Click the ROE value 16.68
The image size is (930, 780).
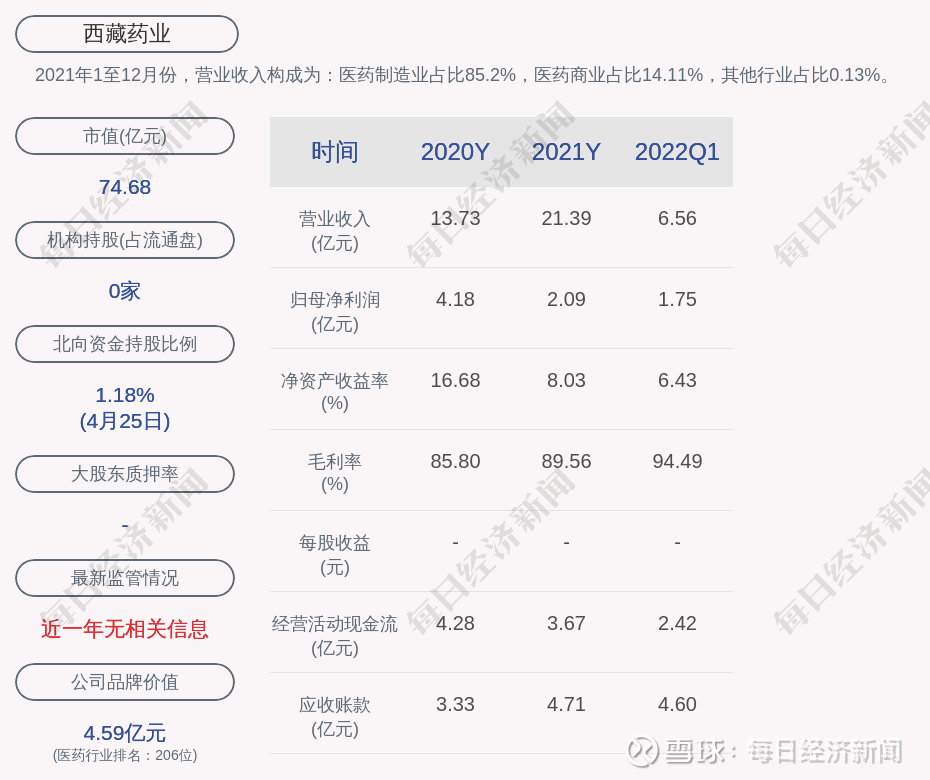click(x=455, y=380)
